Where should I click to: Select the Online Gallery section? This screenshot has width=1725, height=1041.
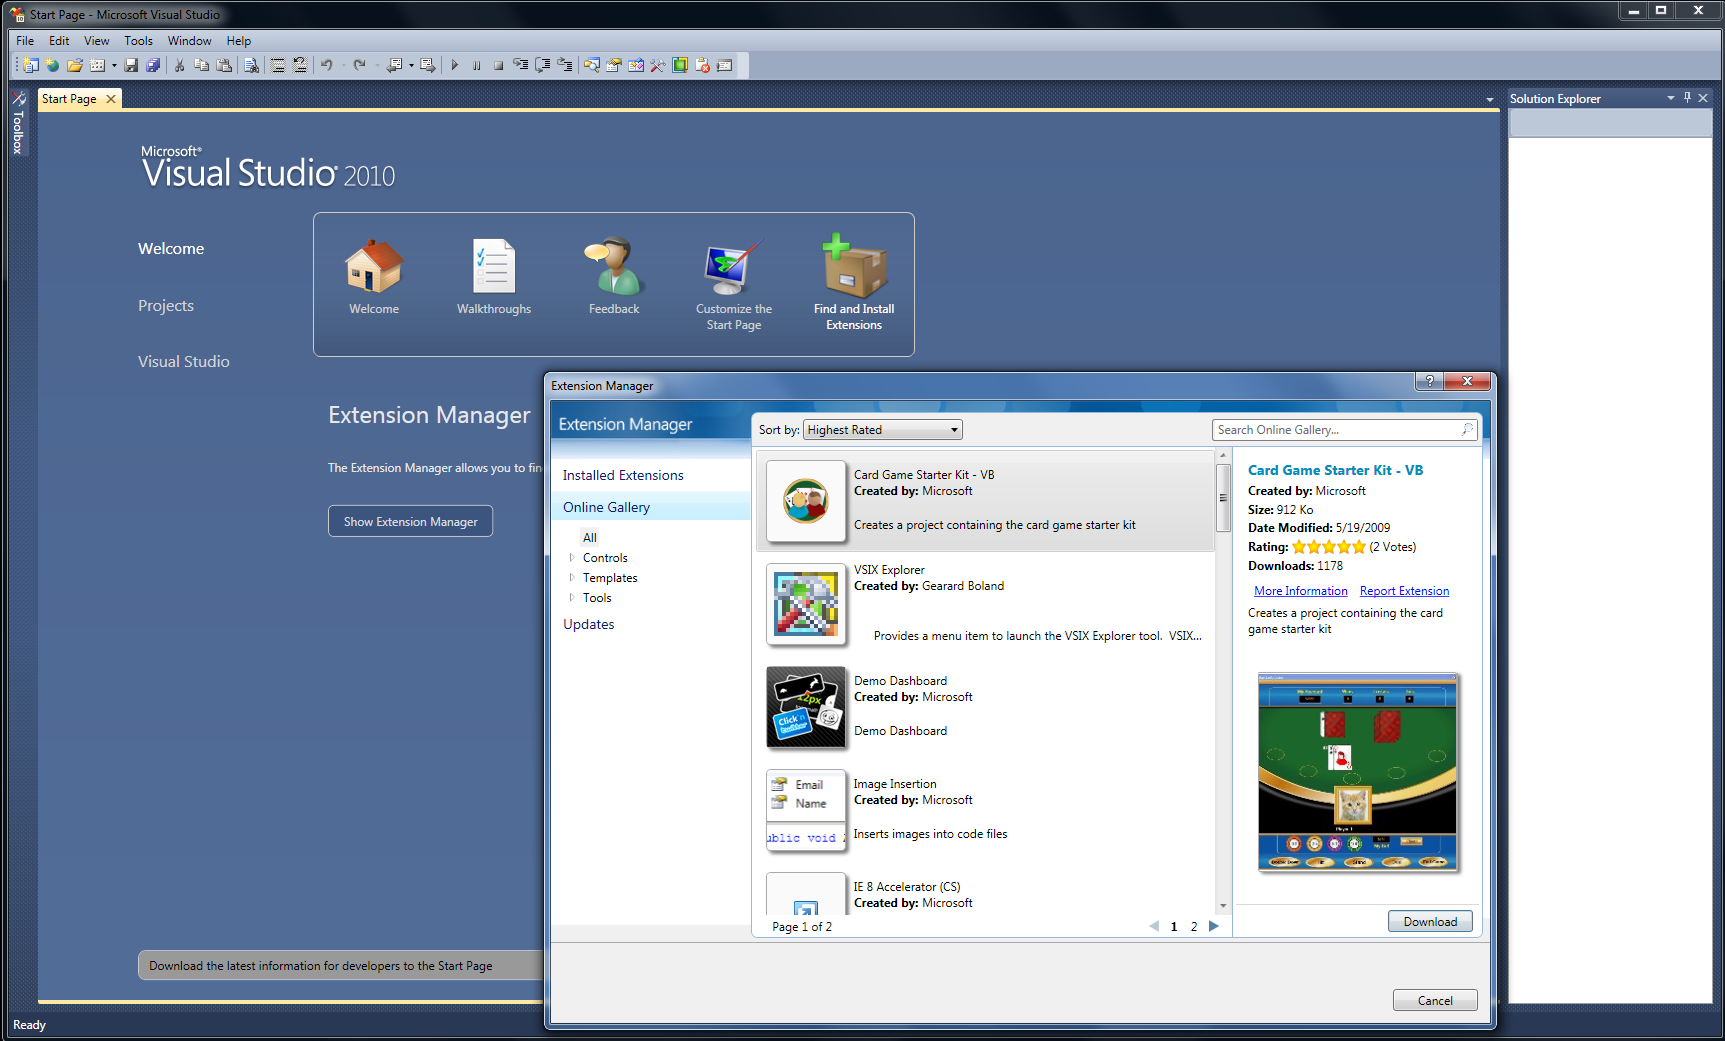click(650, 507)
